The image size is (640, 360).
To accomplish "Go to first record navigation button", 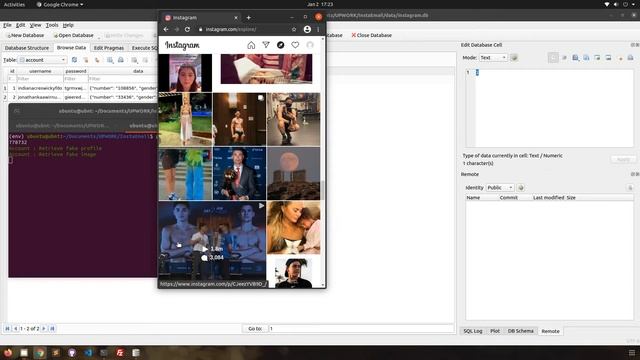I will (7, 329).
